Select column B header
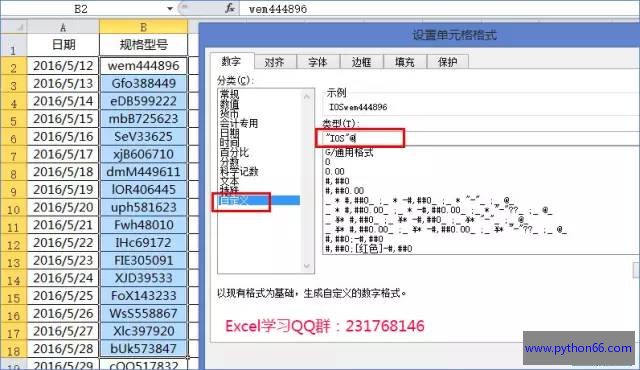 (143, 27)
